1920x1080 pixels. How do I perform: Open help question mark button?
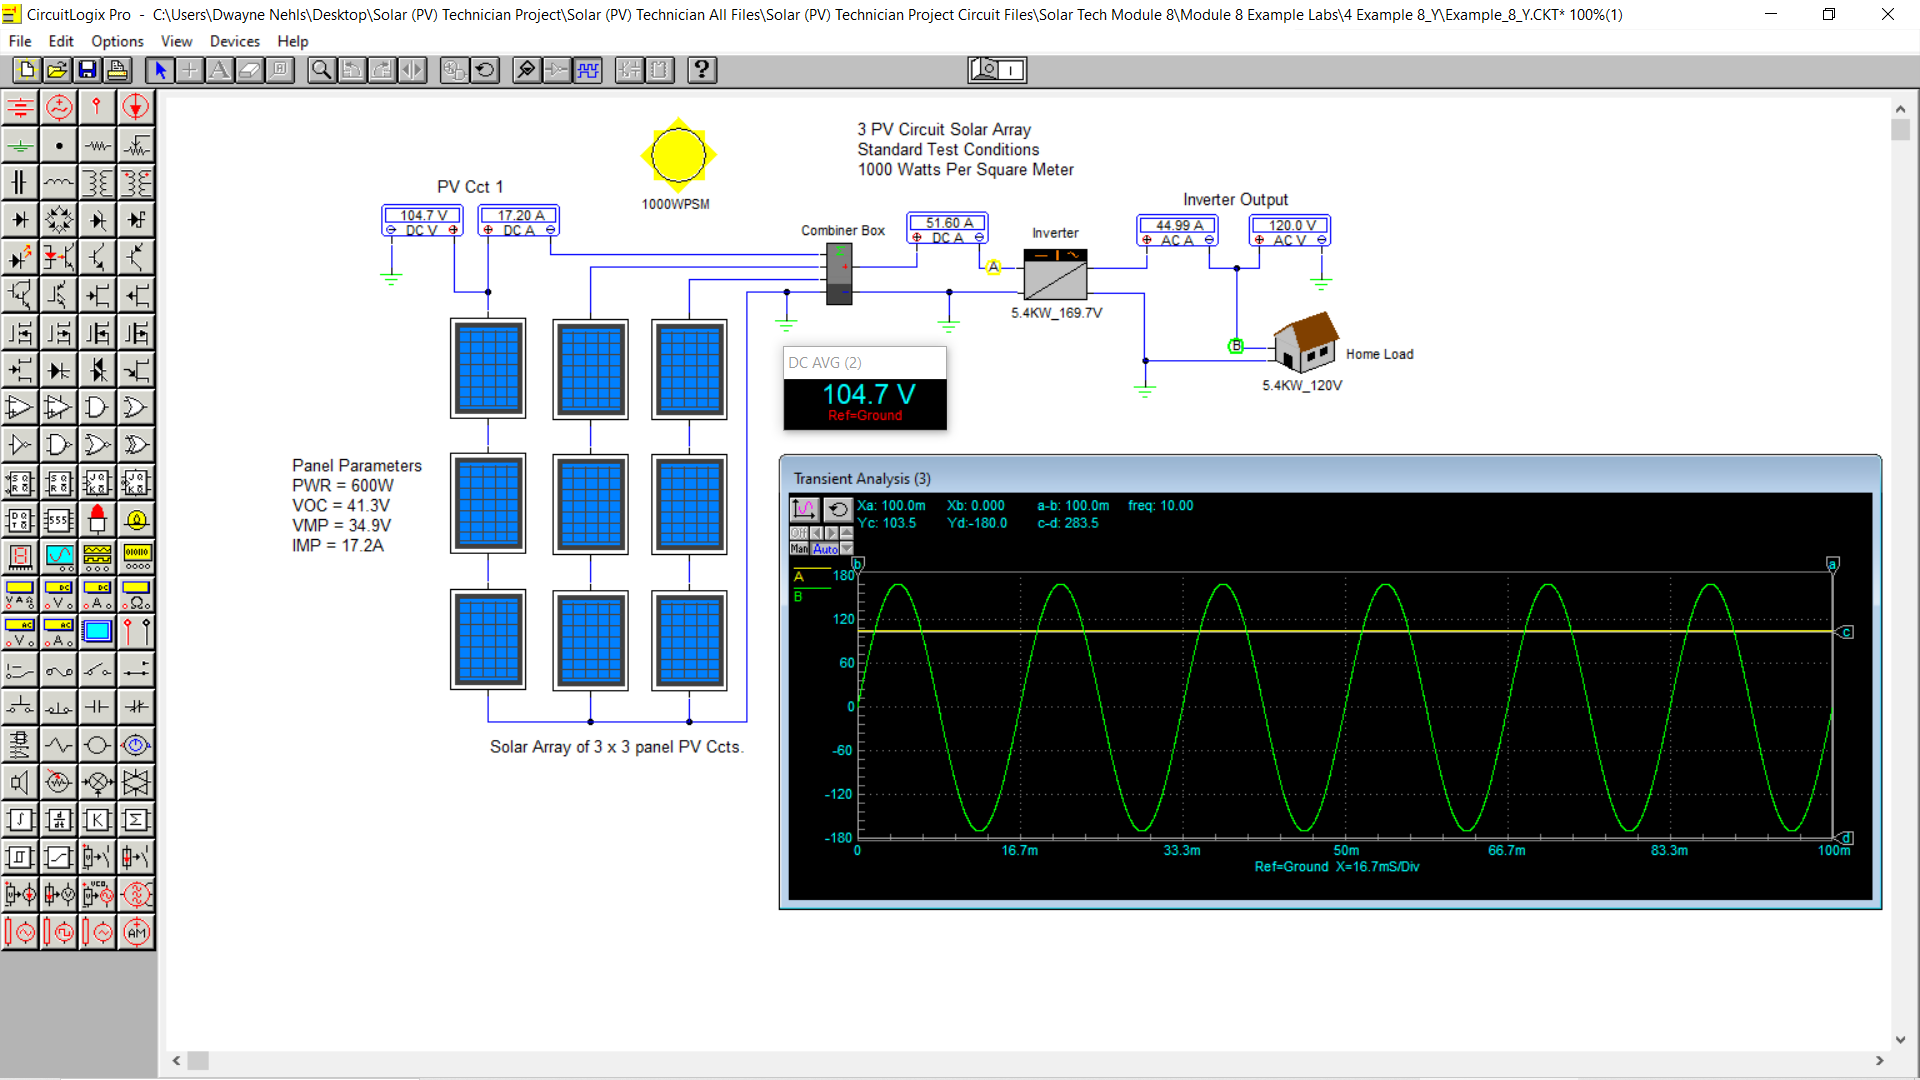[x=702, y=70]
